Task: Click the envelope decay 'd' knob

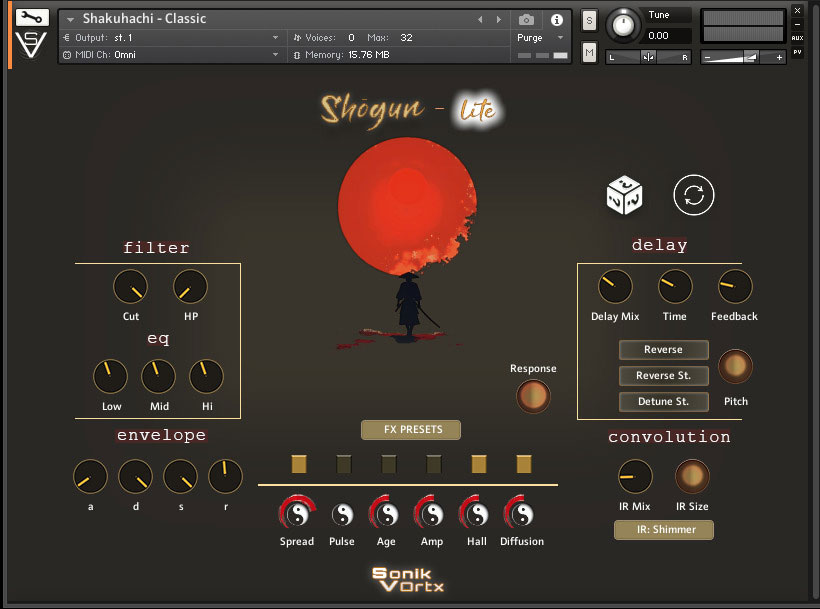Action: point(135,476)
